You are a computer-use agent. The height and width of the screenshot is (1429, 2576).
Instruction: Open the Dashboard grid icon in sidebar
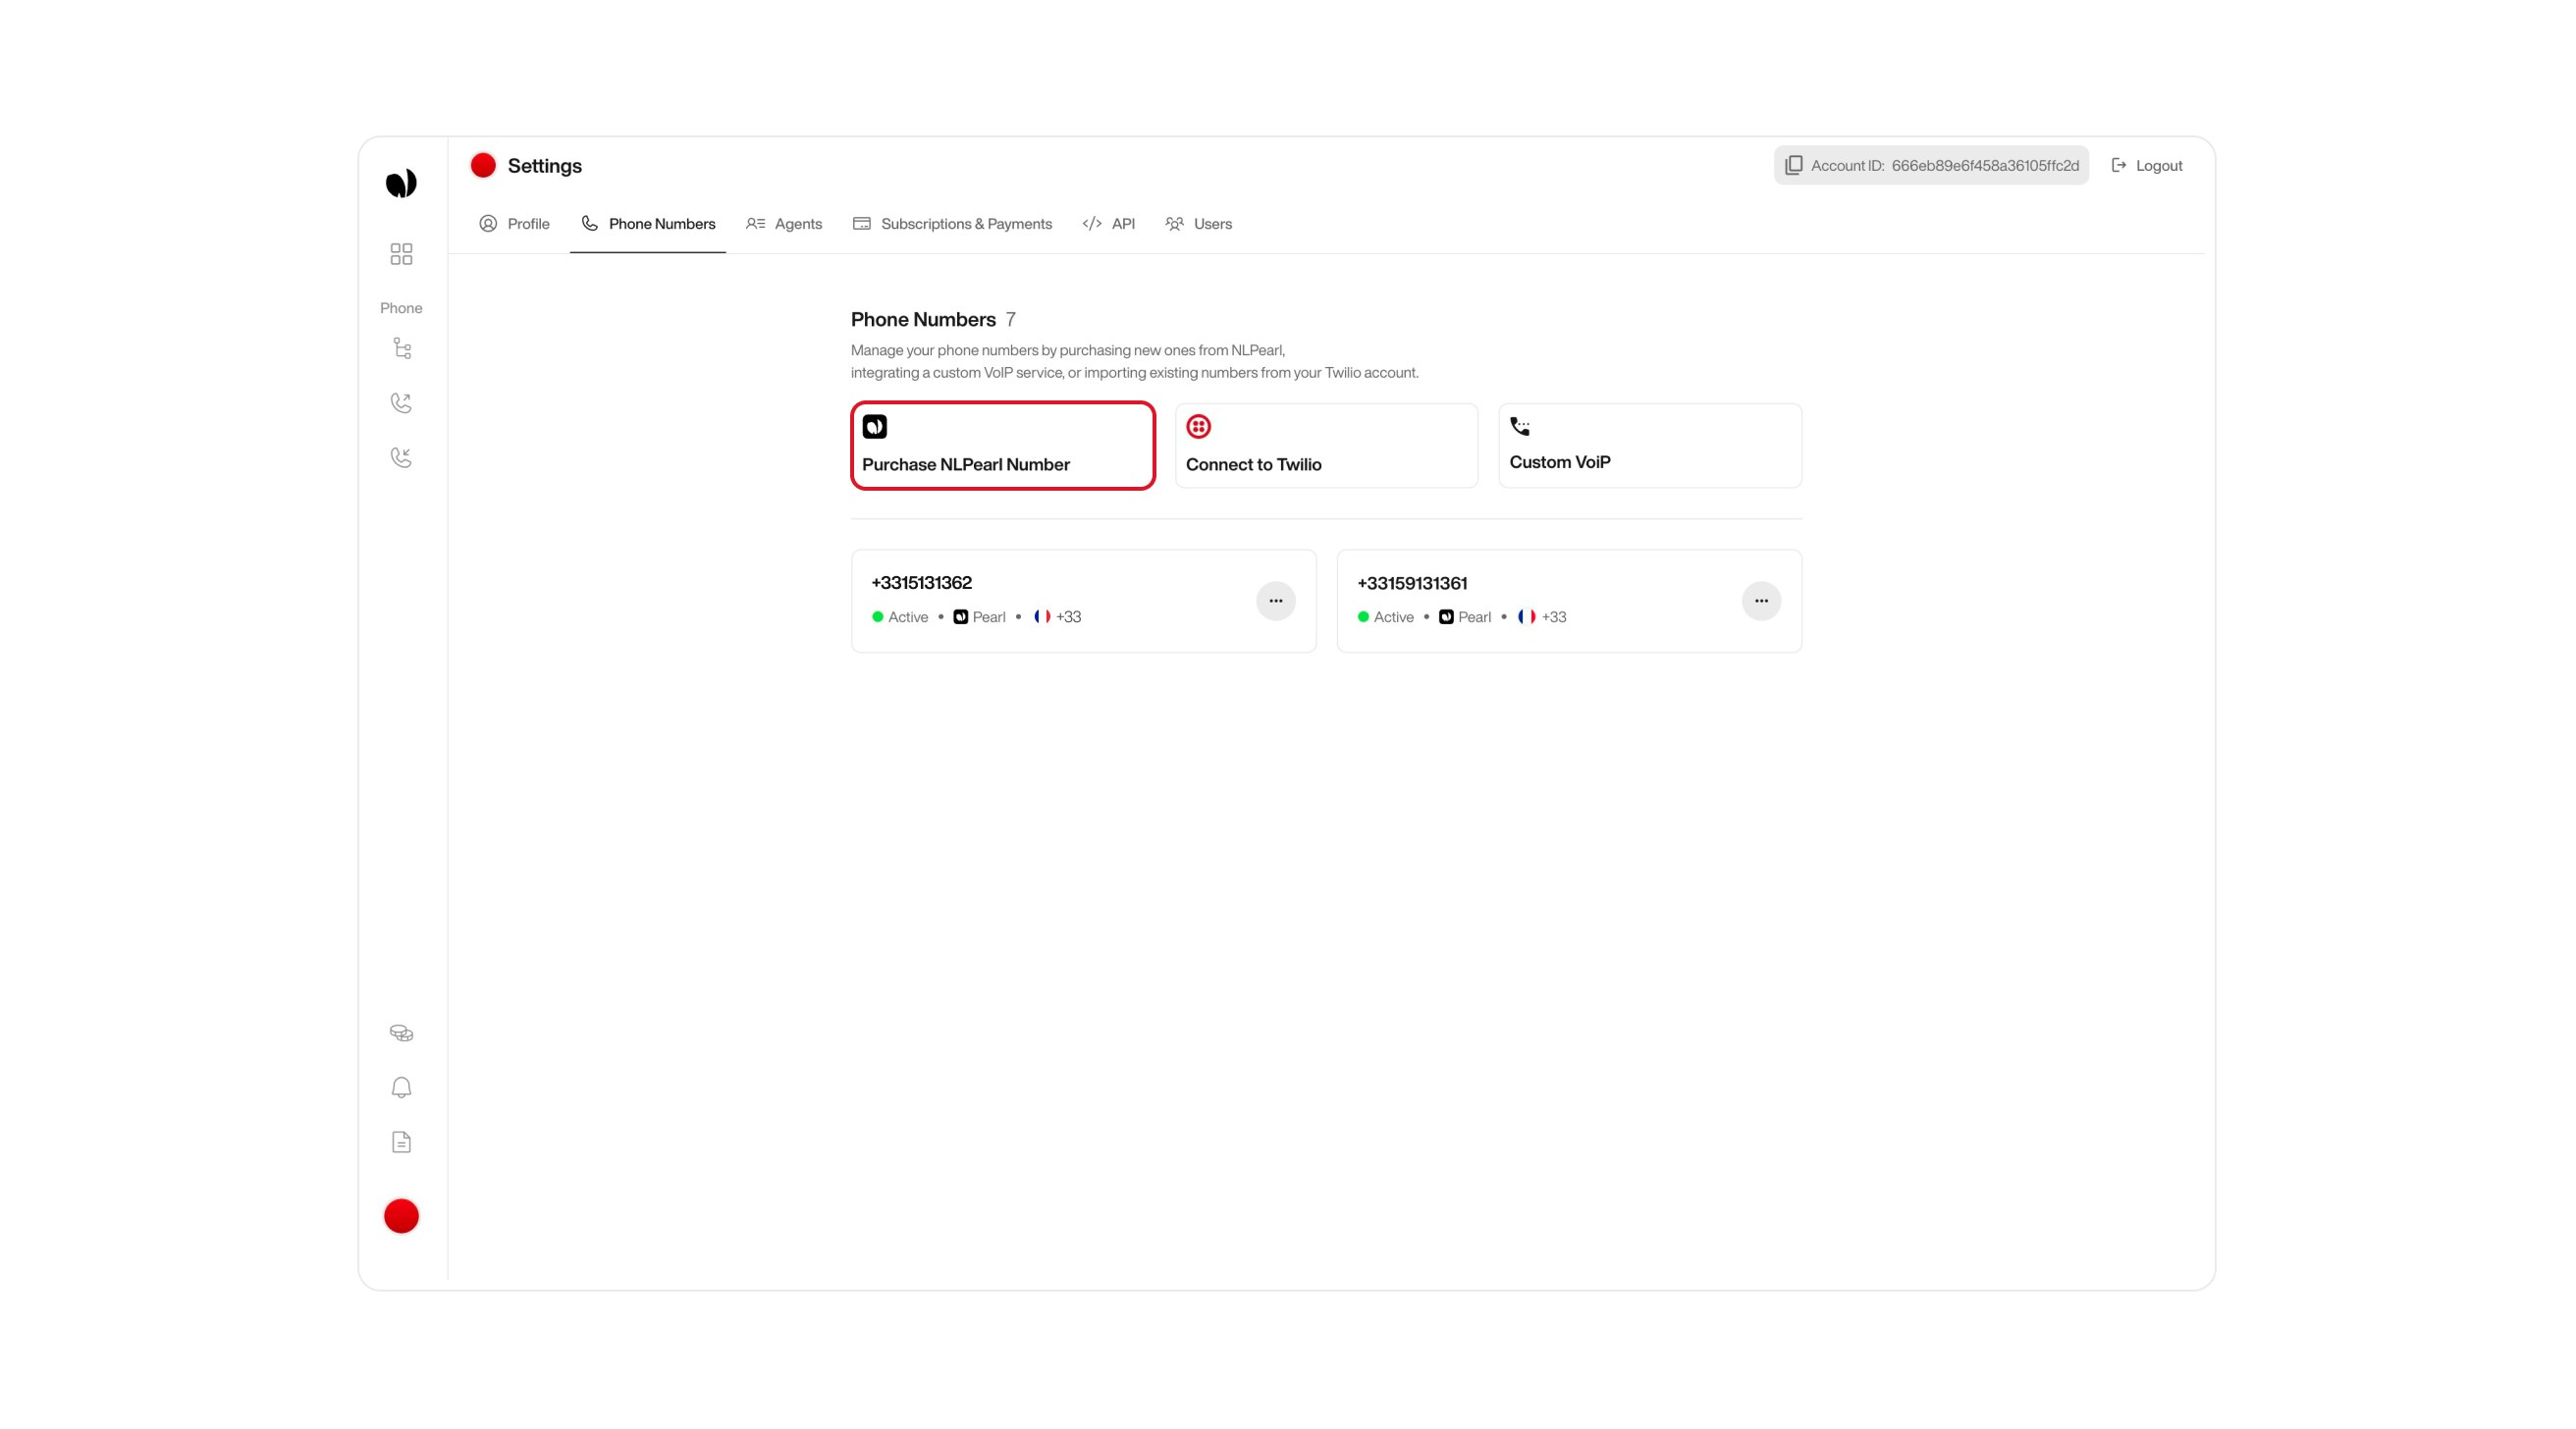401,254
